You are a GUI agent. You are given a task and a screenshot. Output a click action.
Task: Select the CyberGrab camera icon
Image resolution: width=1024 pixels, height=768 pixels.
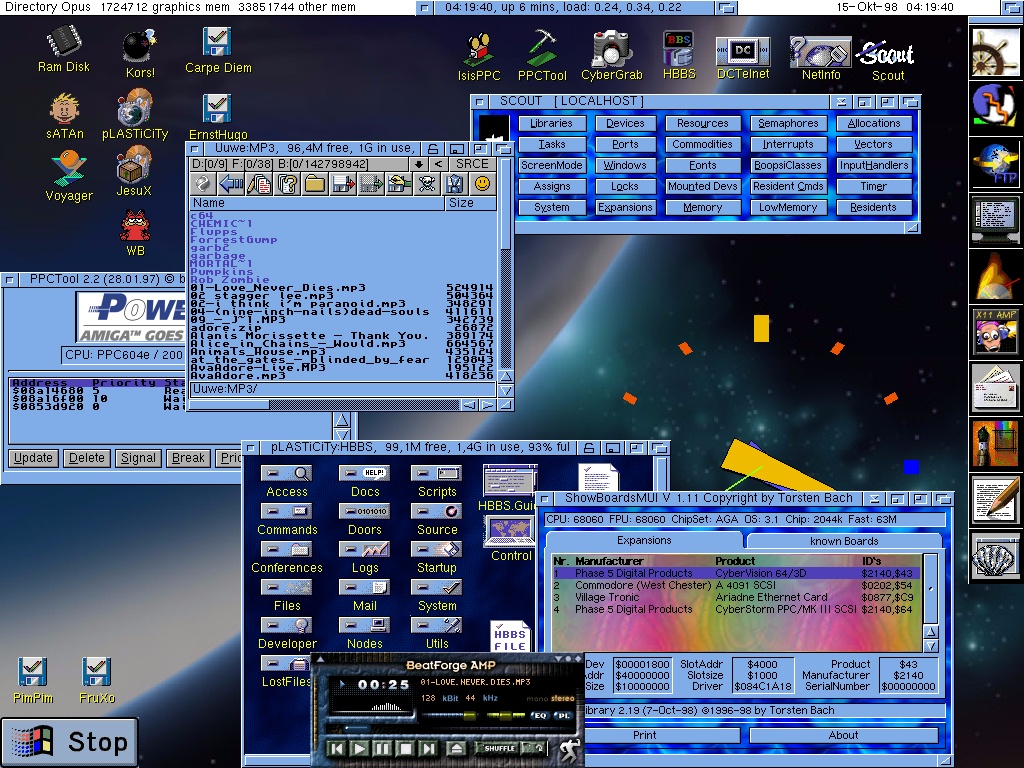[611, 56]
